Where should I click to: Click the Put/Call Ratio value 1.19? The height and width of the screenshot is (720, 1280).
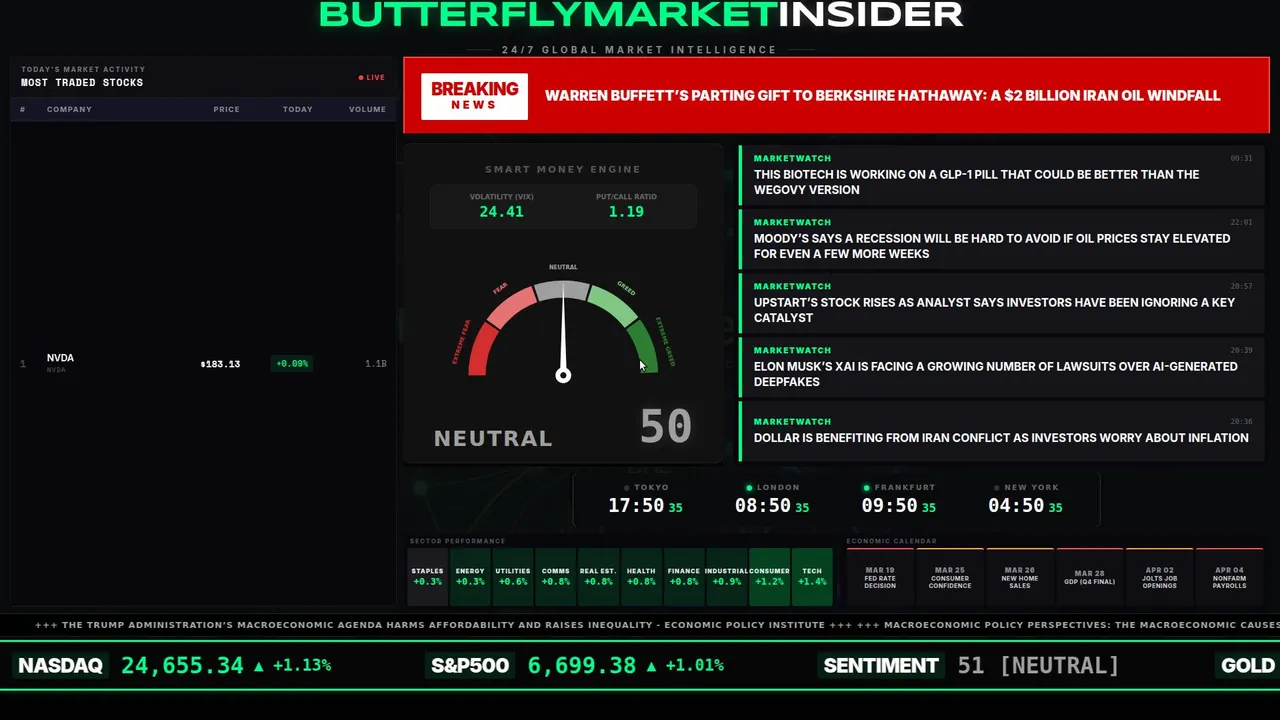point(626,211)
